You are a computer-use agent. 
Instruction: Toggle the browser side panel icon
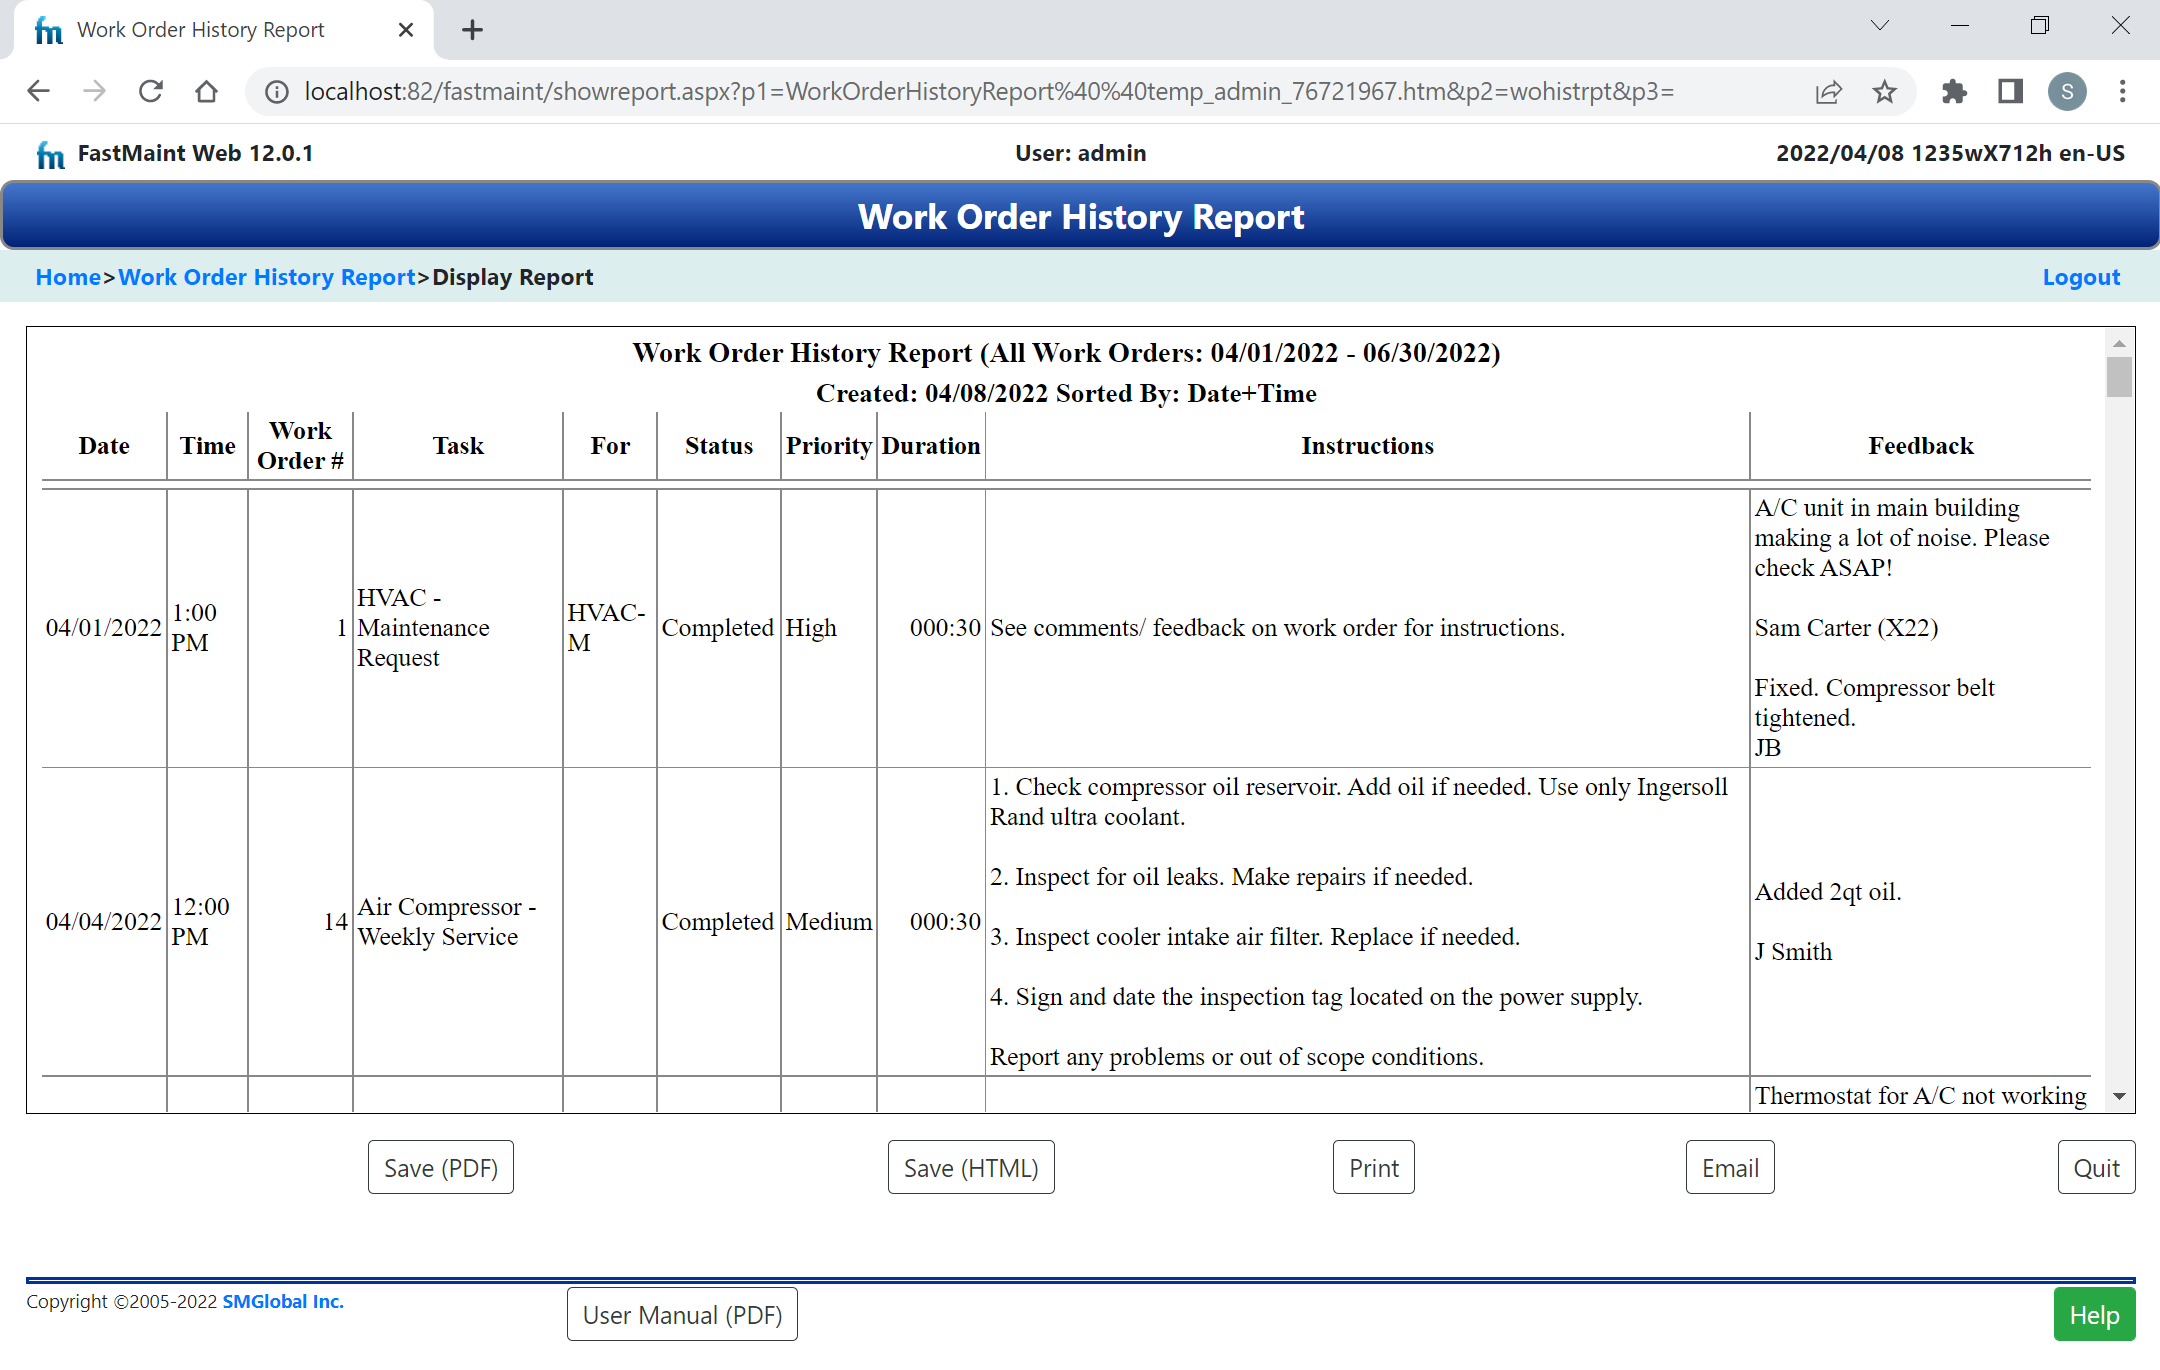[2010, 92]
